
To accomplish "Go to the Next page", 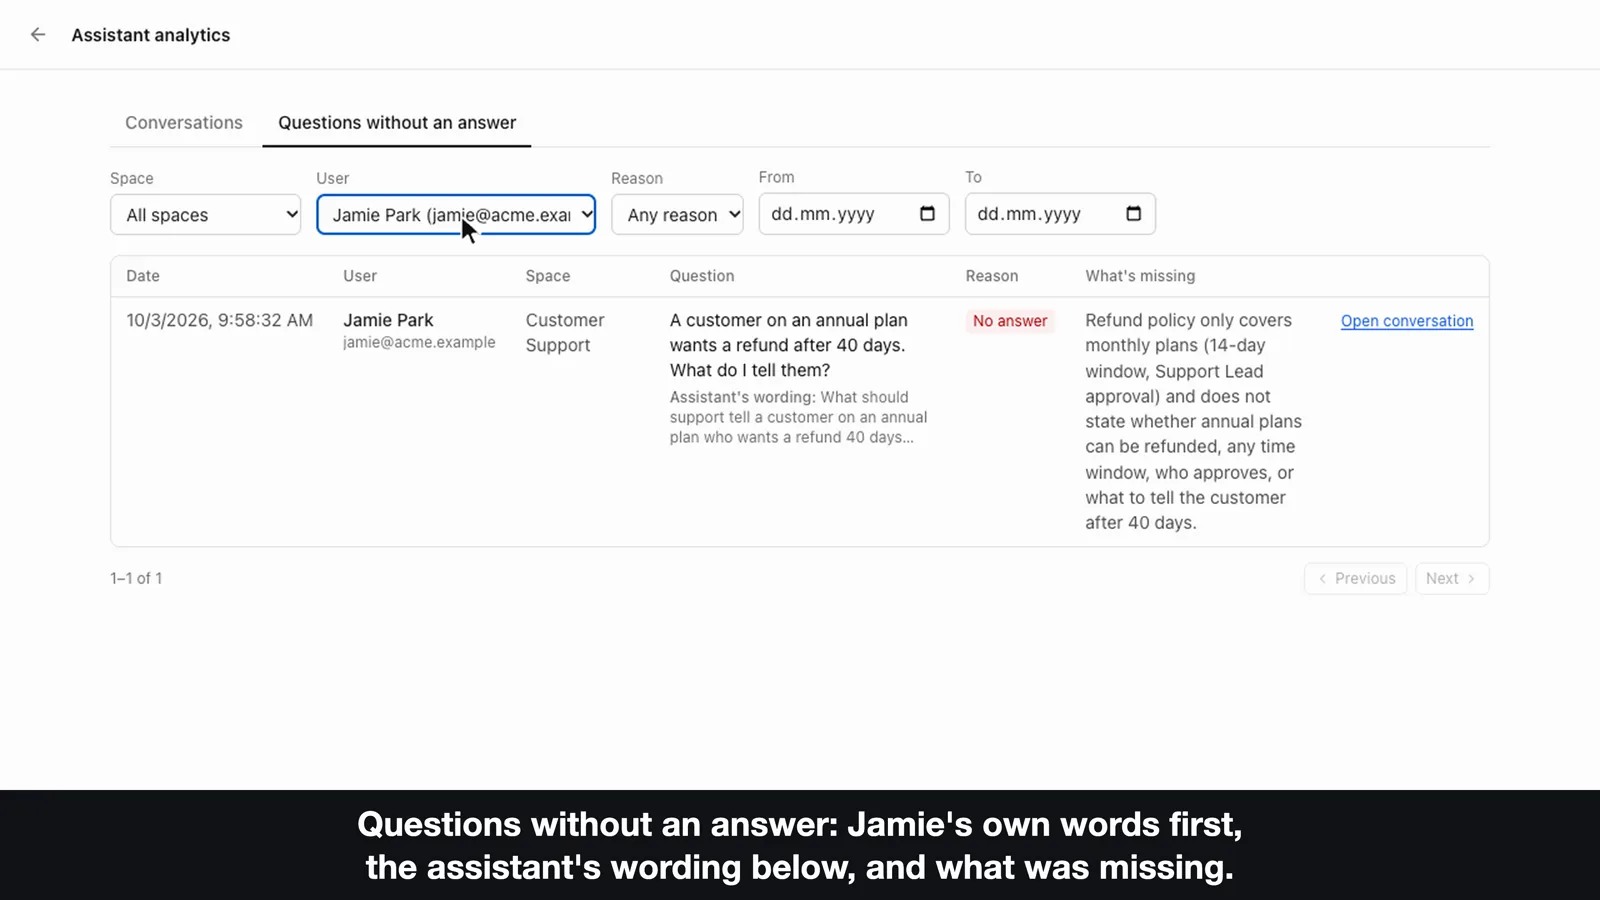I will click(1452, 579).
